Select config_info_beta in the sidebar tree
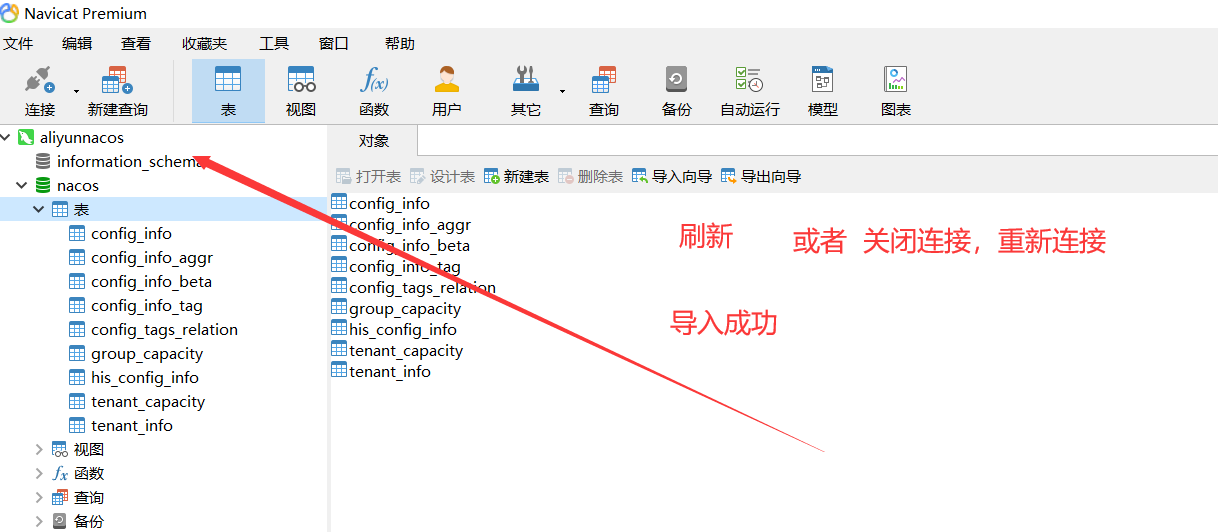1218x532 pixels. click(x=151, y=281)
